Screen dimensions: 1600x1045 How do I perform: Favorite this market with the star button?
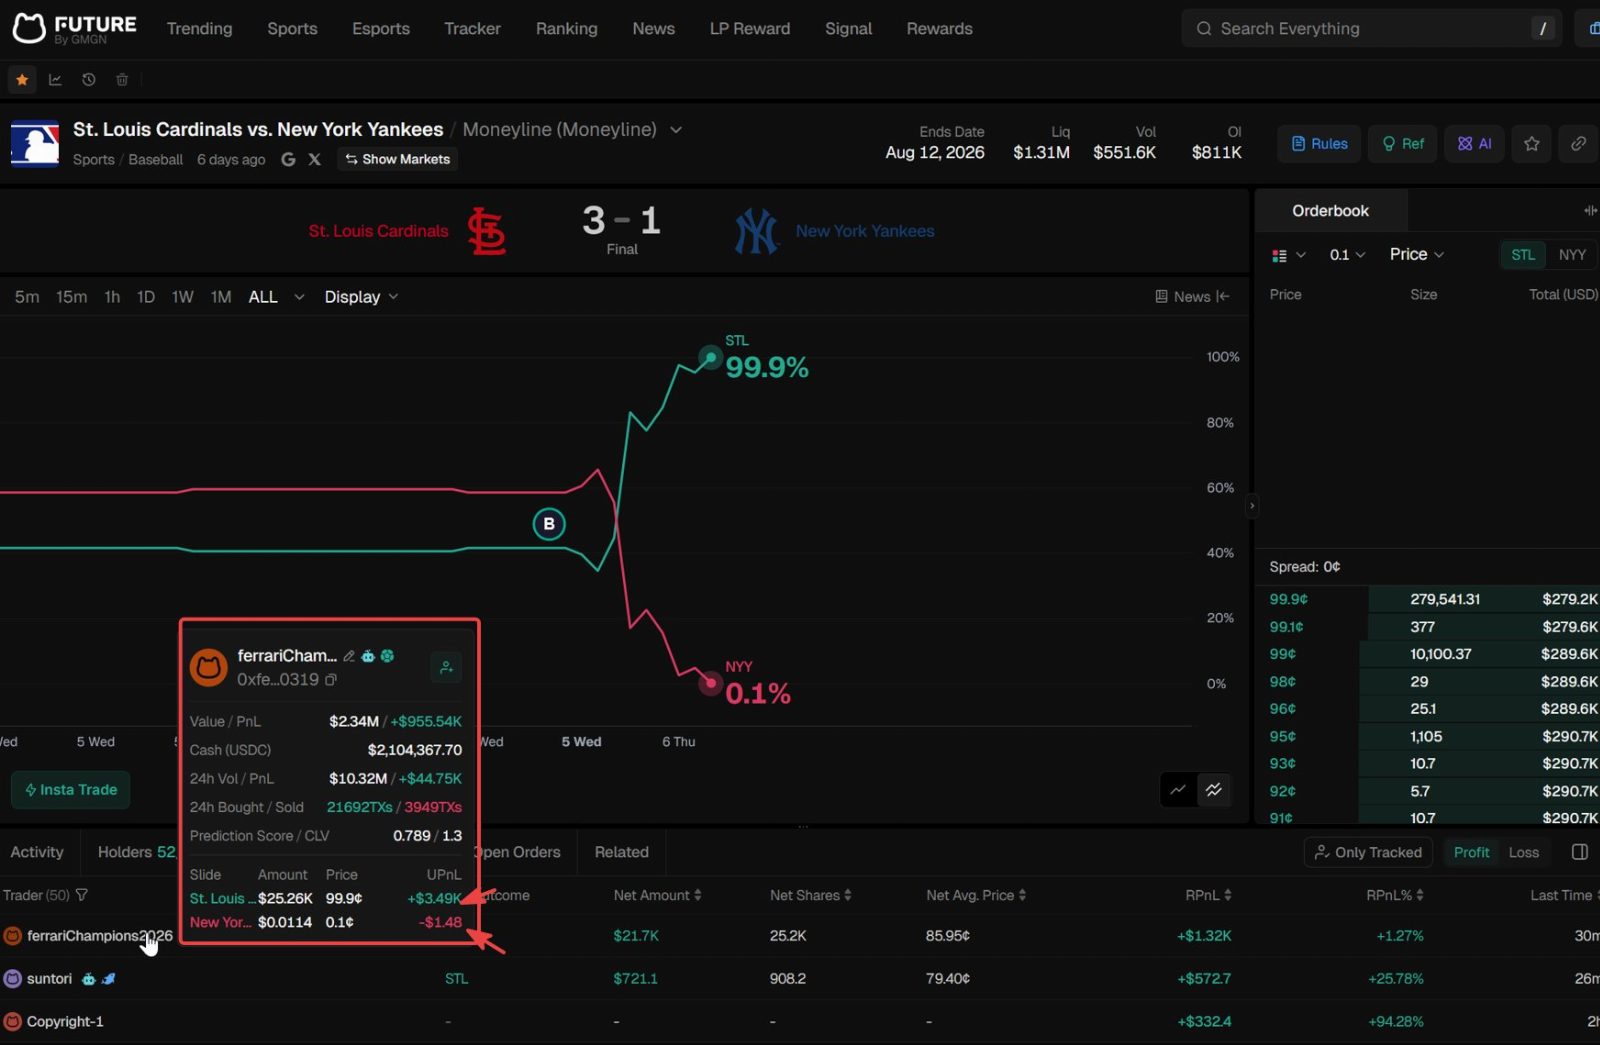tap(1531, 144)
